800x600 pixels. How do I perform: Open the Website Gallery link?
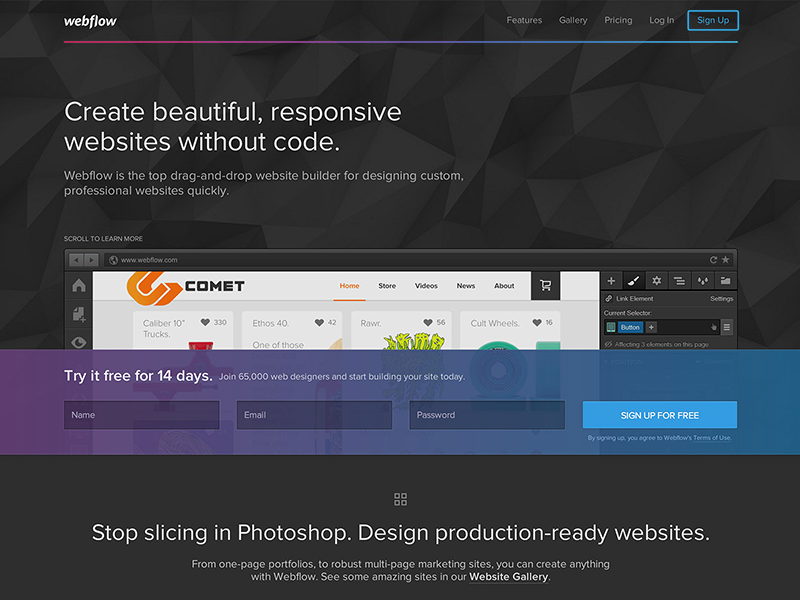509,577
